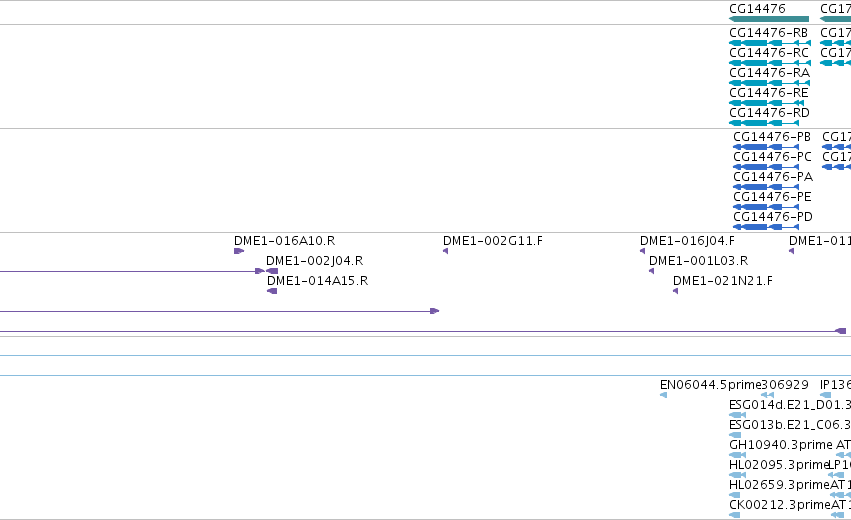This screenshot has height=520, width=851.
Task: Click the purple arrow glyph under DME1-016A10.R
Action: [239, 251]
